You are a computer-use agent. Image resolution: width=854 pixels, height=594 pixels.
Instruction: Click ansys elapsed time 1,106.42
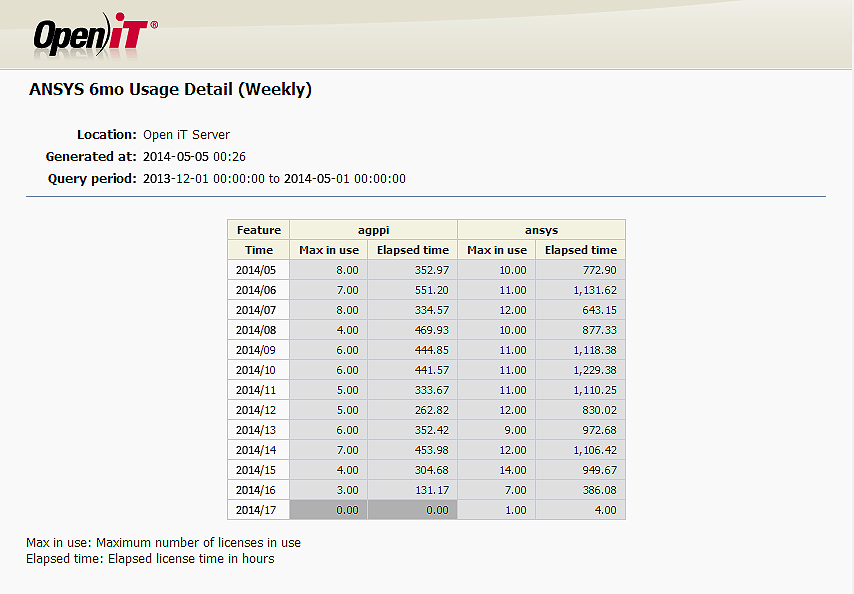click(581, 450)
